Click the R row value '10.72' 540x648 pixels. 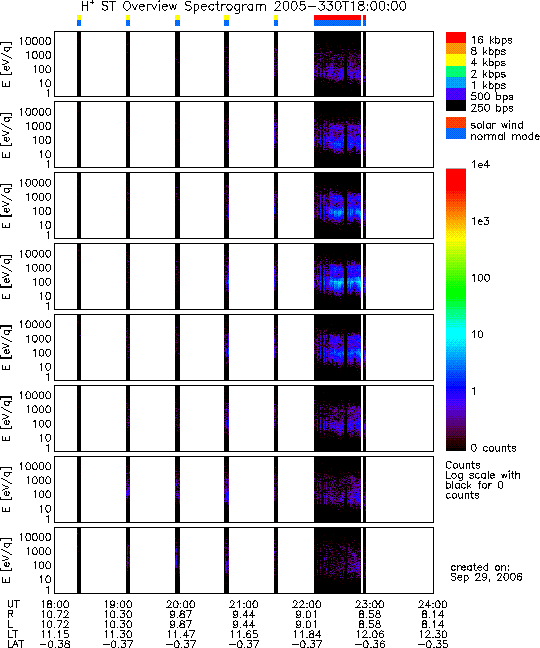[x=55, y=614]
